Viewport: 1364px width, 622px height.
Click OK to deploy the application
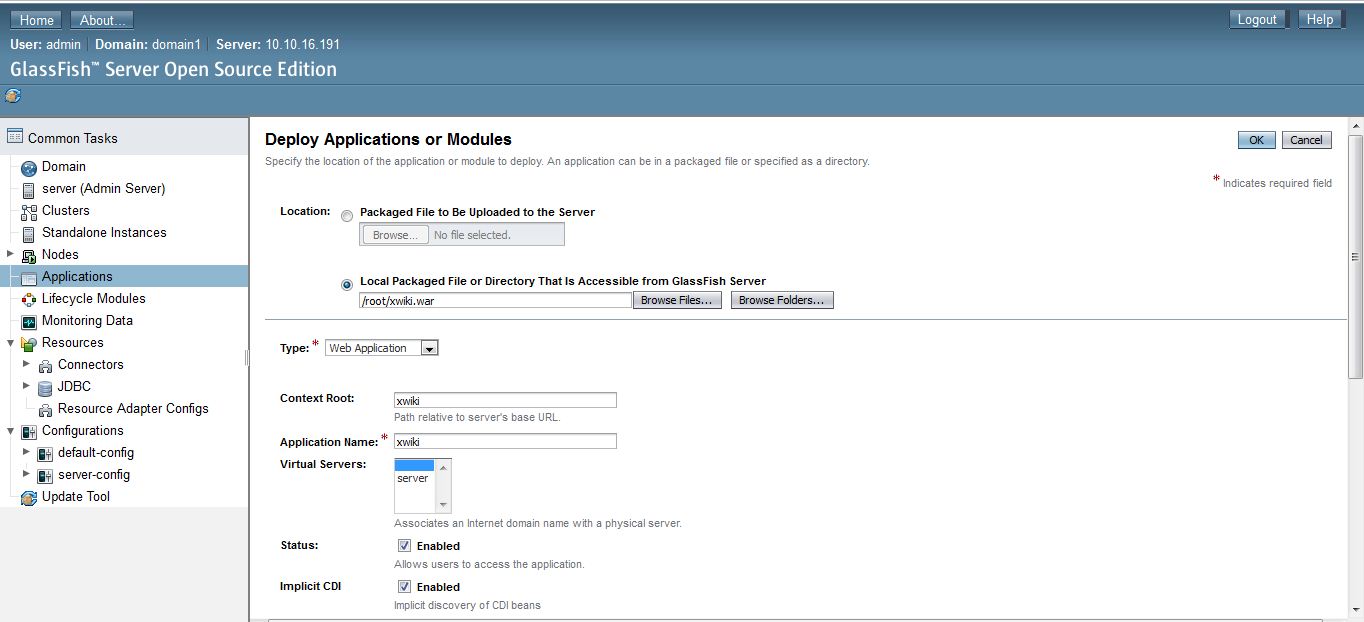(1256, 140)
